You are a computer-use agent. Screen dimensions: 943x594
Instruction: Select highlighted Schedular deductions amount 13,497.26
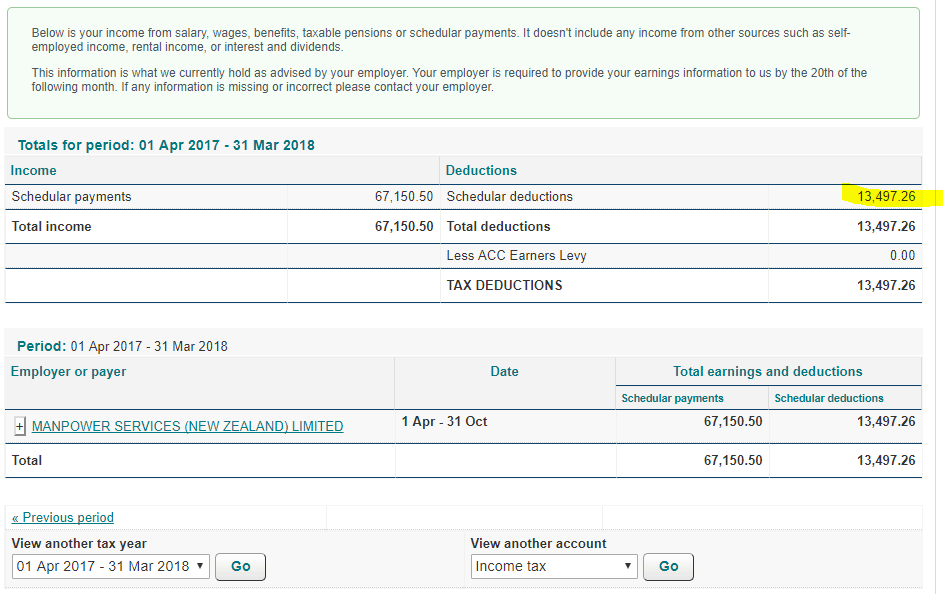tap(886, 197)
